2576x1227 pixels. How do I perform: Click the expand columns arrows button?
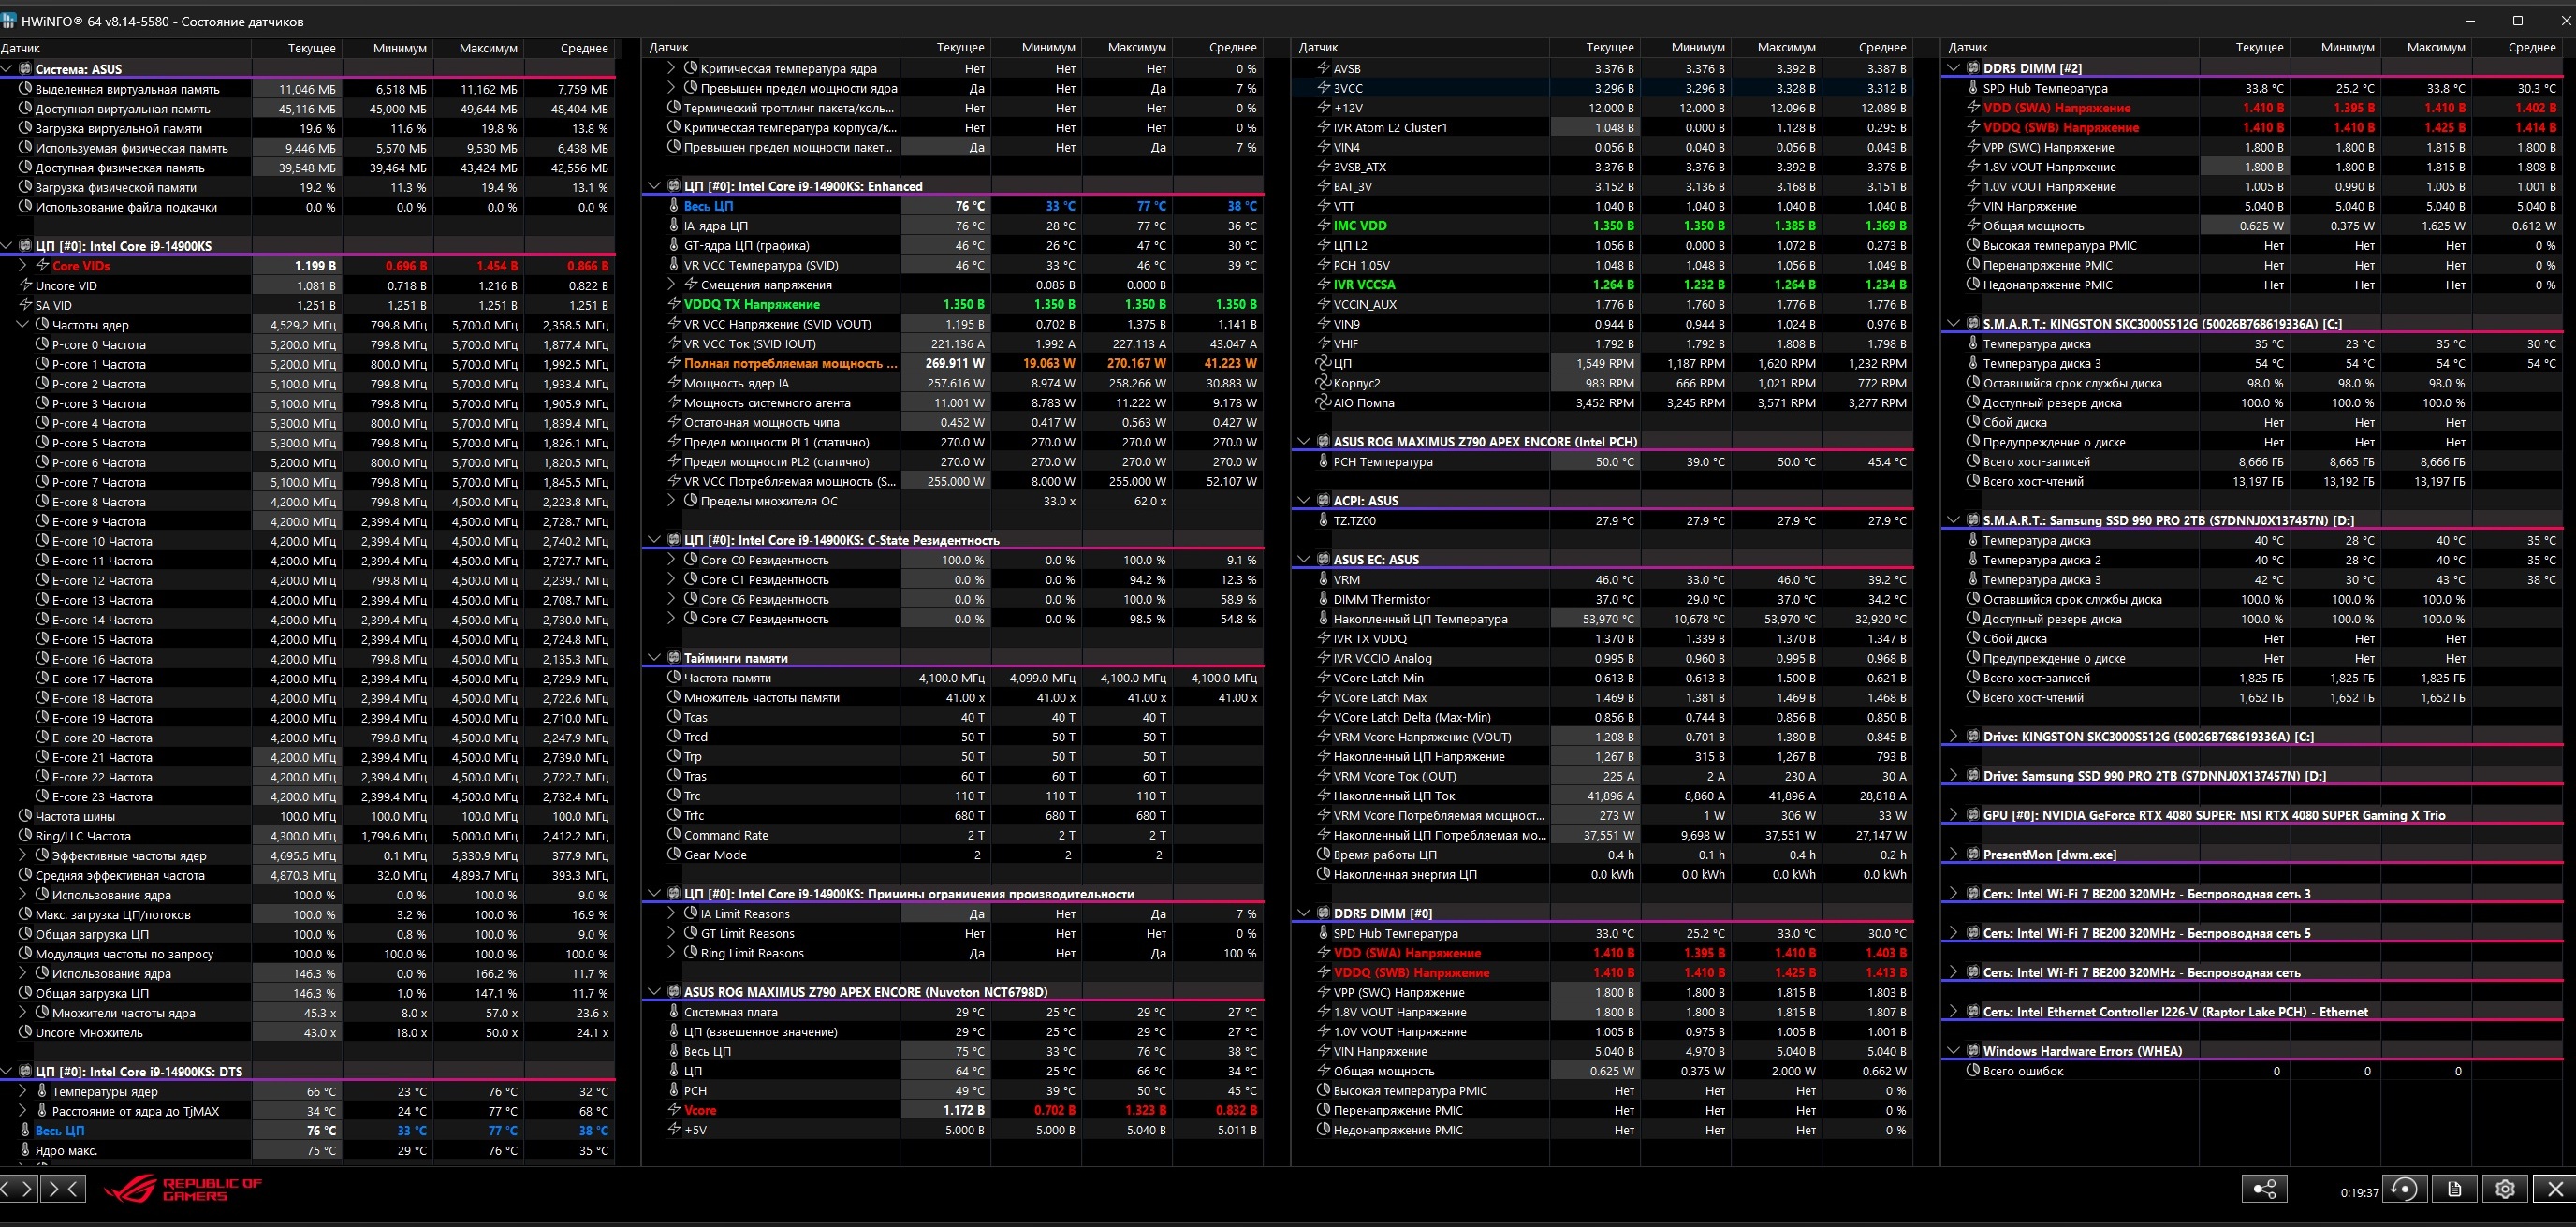coord(18,1189)
